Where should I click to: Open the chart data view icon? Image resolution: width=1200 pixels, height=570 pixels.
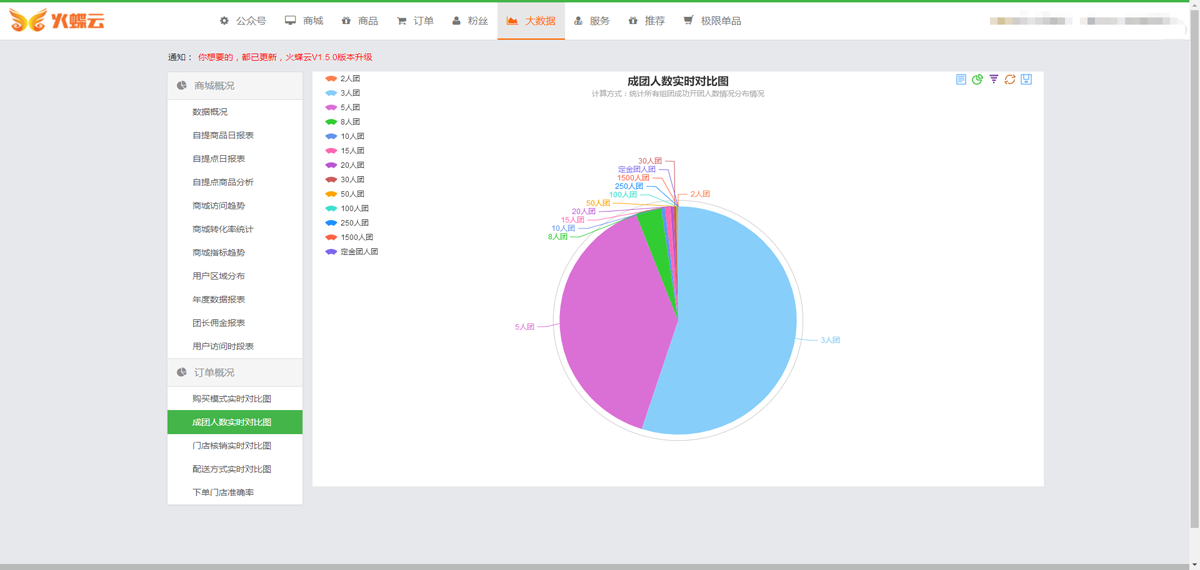[x=961, y=79]
